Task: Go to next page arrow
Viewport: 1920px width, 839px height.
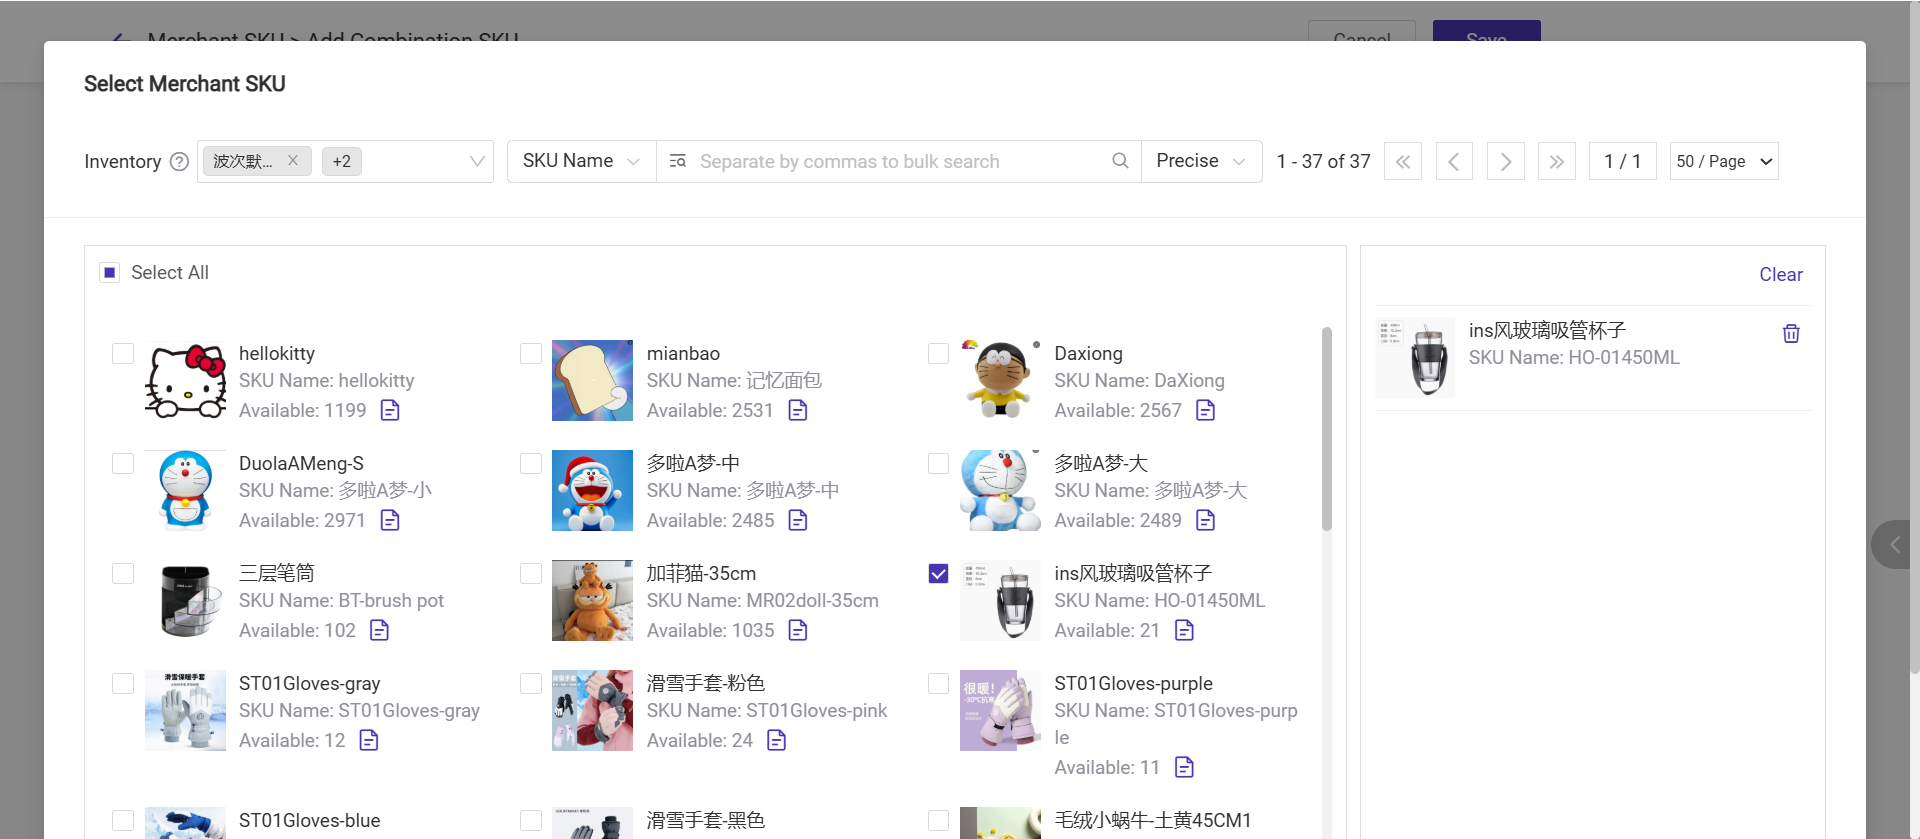Action: [1505, 162]
